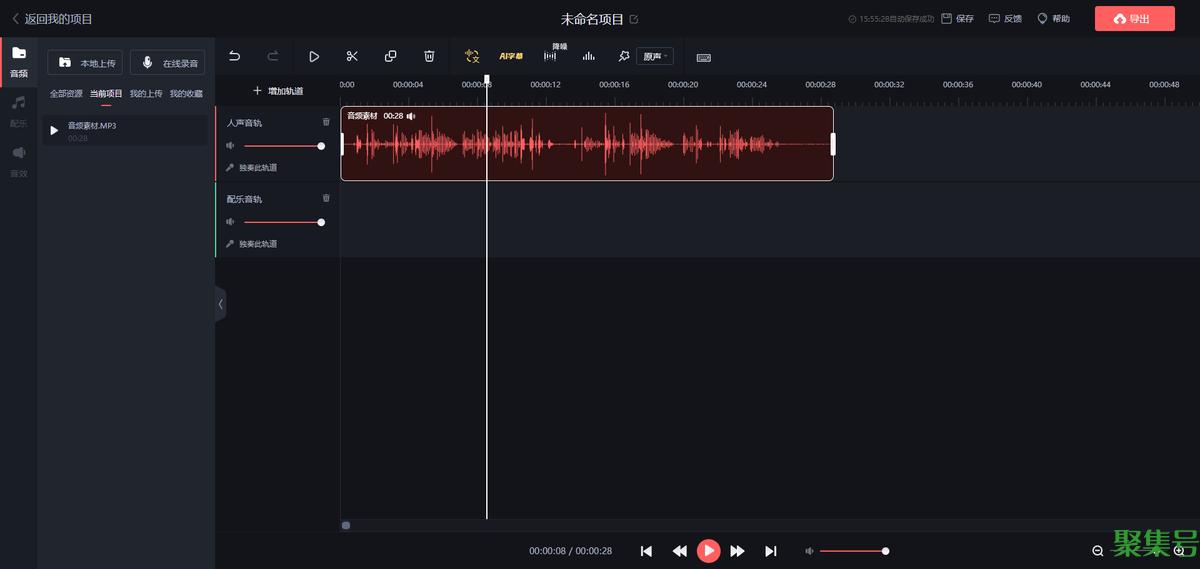The image size is (1200, 569).
Task: Go back via 返回我的项目
Action: pos(52,19)
